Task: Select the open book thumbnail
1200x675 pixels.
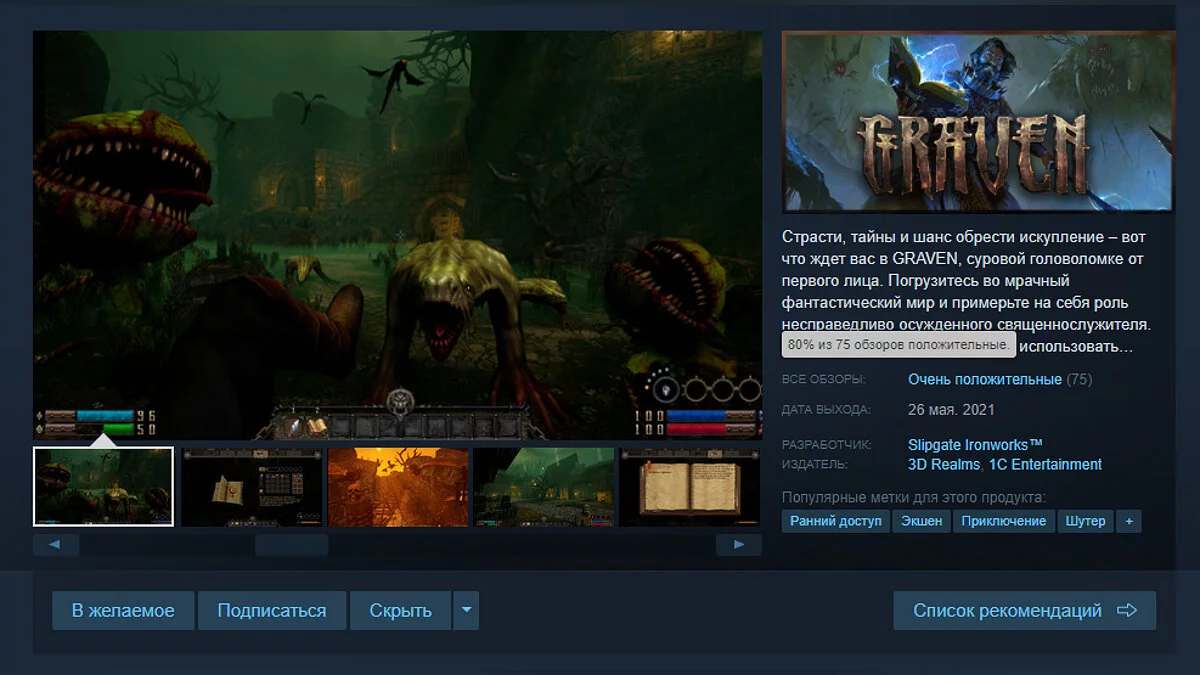Action: pyautogui.click(x=690, y=486)
